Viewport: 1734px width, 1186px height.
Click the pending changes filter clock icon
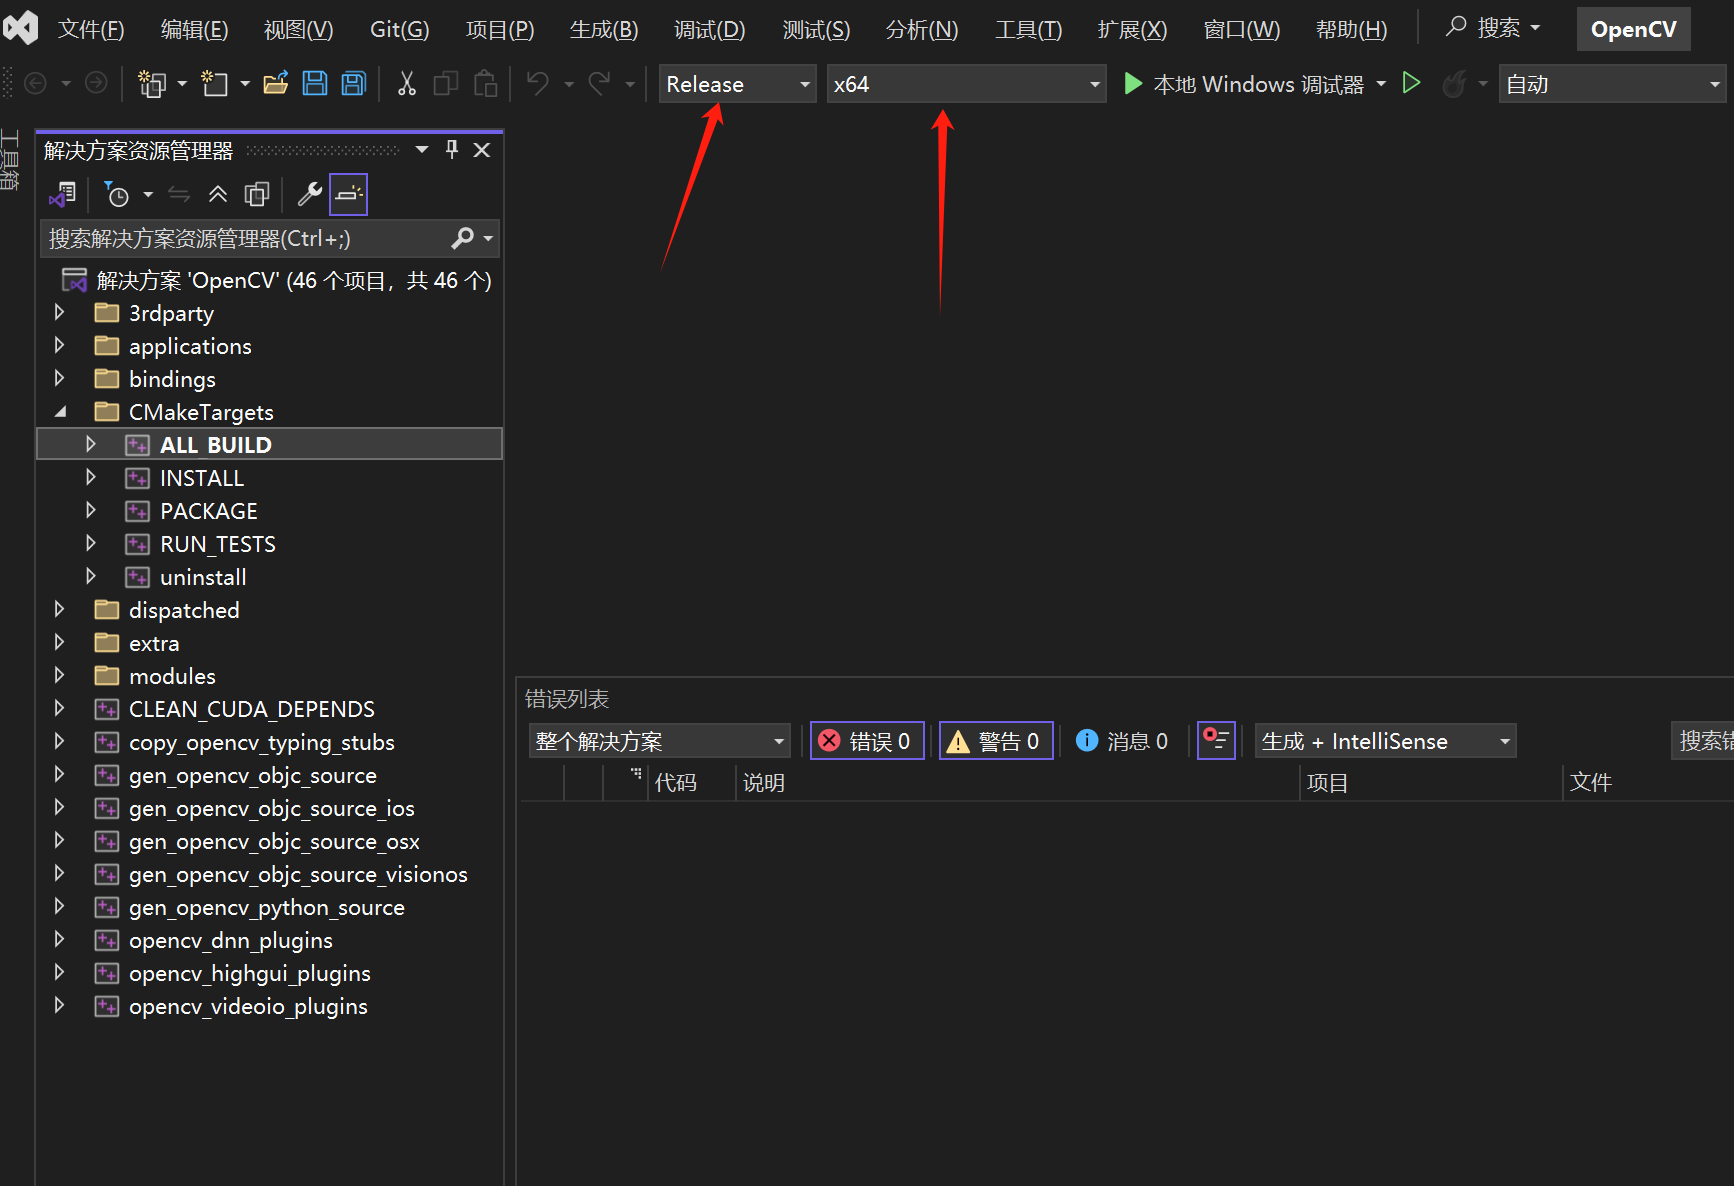(x=117, y=194)
